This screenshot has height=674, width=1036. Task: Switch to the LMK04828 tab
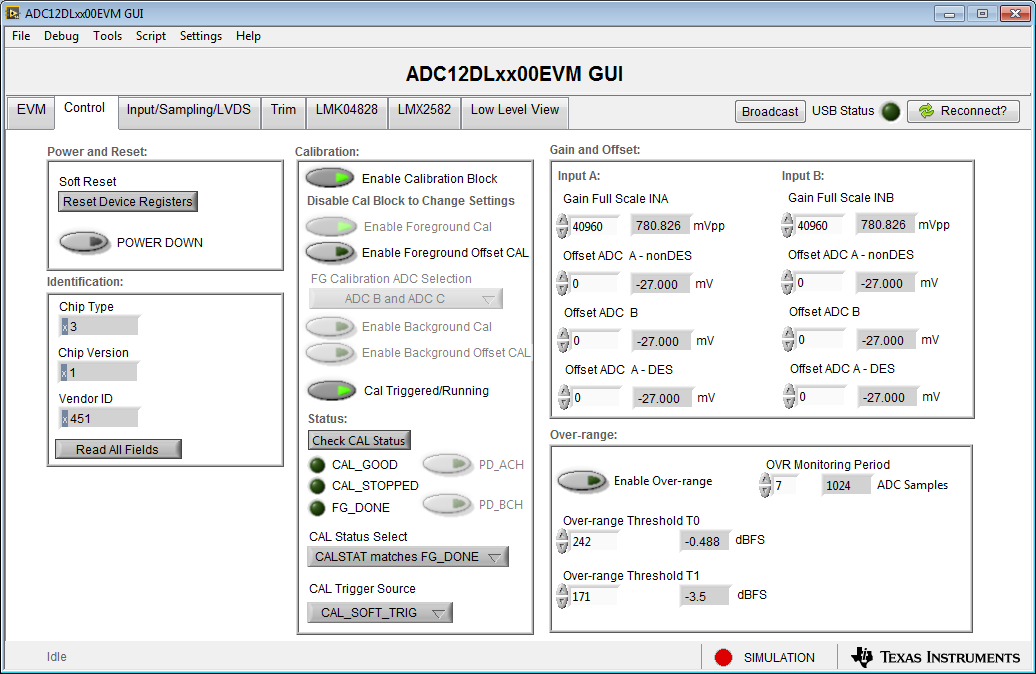(346, 112)
